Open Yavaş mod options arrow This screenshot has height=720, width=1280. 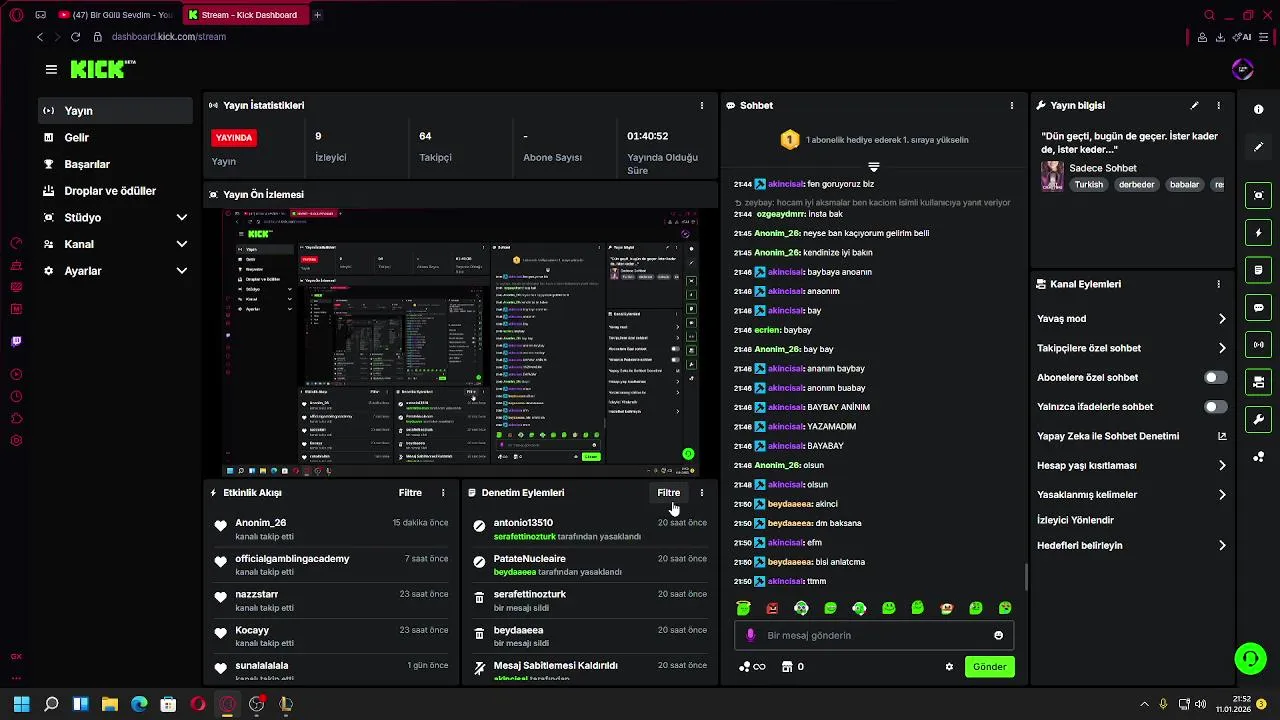[1222, 319]
